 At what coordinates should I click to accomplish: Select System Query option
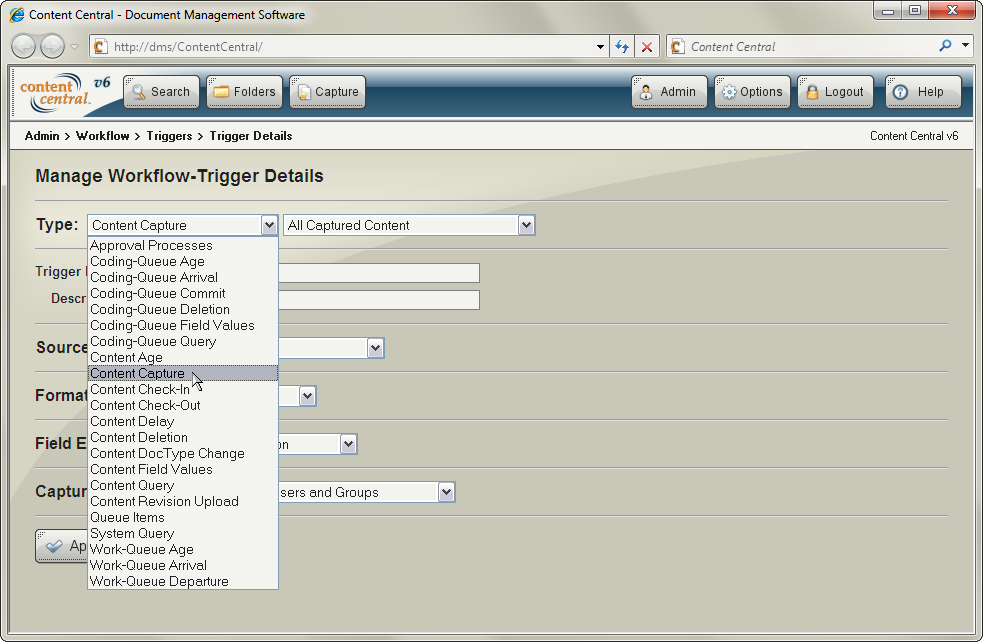[x=182, y=533]
